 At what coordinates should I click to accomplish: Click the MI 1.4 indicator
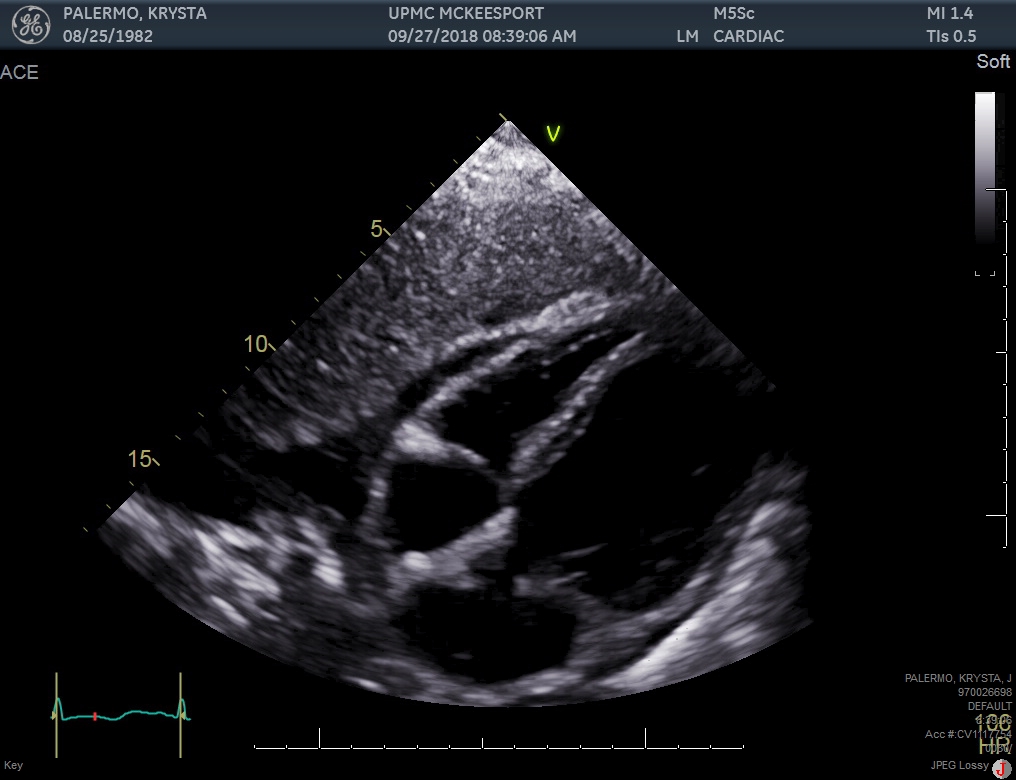(x=949, y=14)
